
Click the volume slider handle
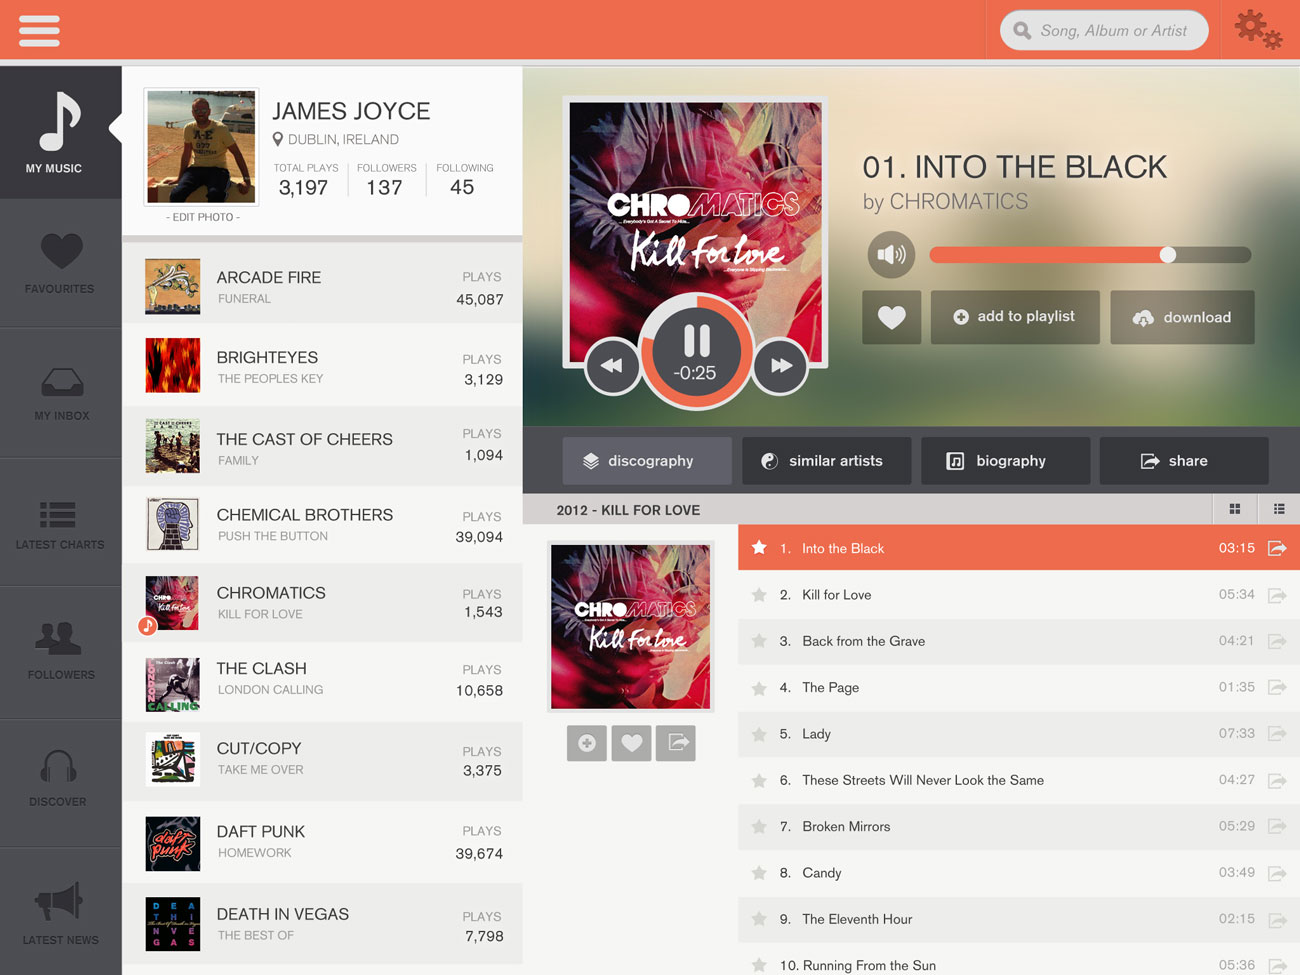point(1167,255)
